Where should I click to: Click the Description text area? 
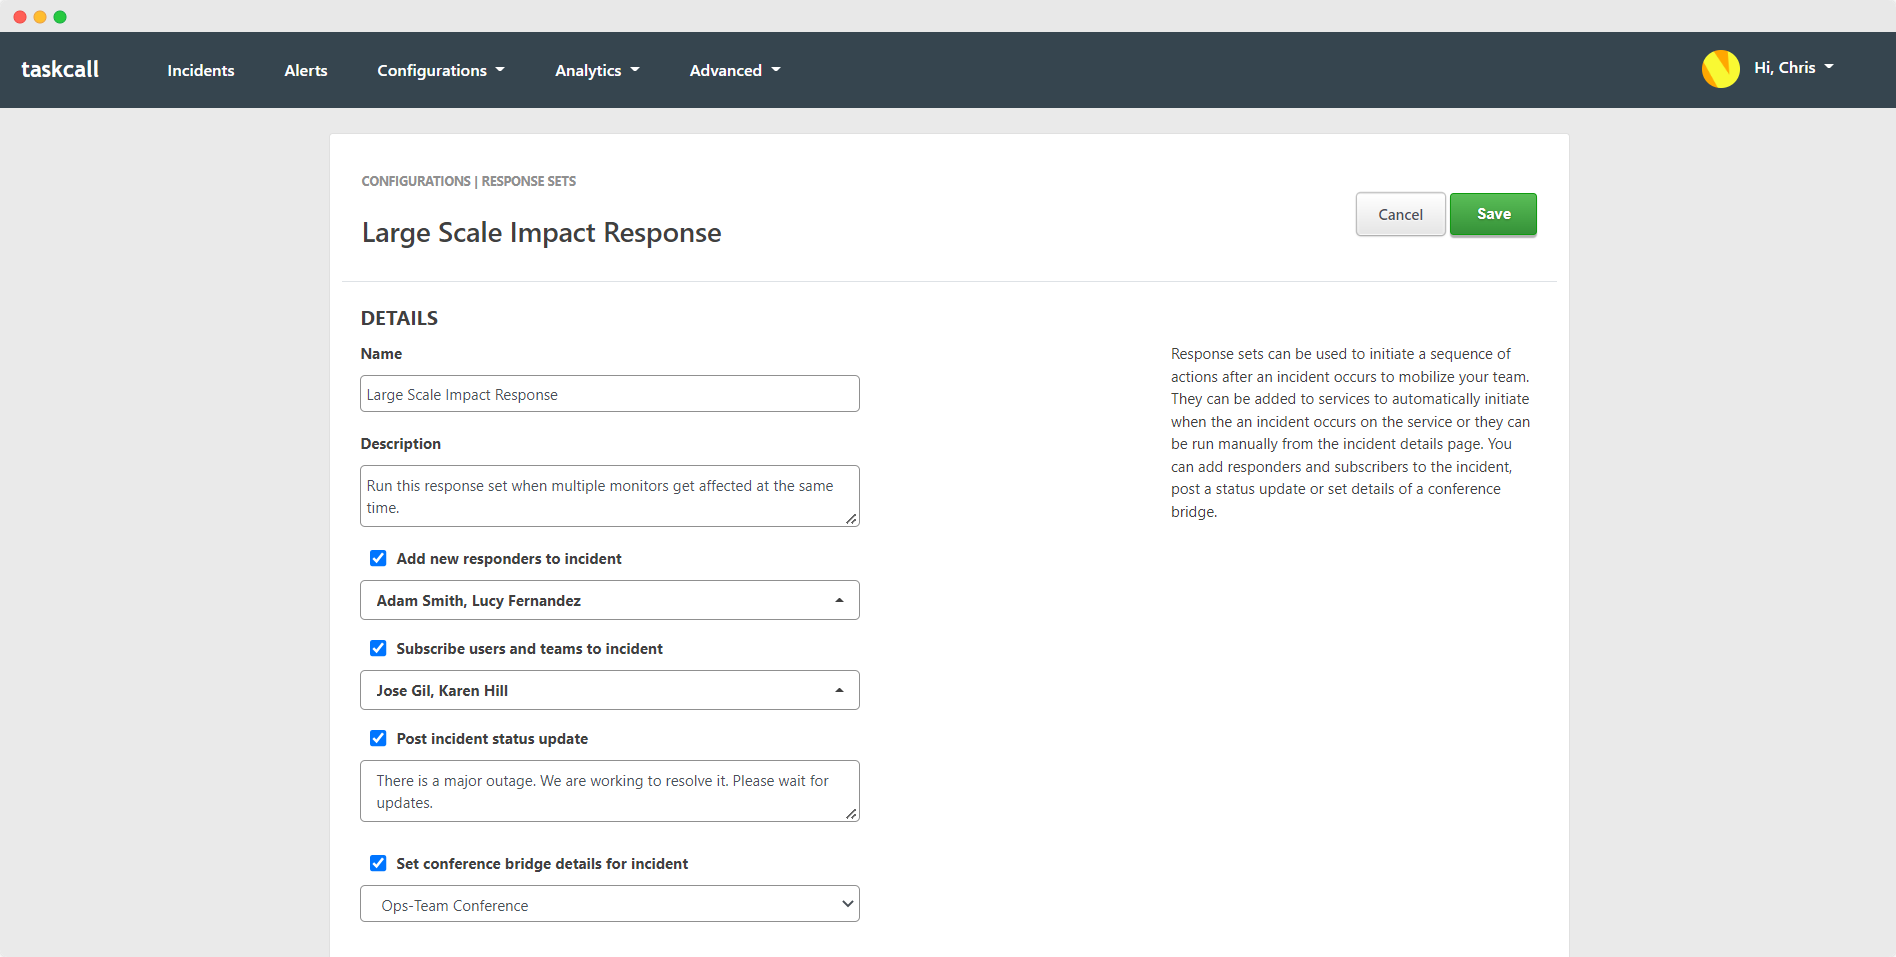pyautogui.click(x=610, y=496)
